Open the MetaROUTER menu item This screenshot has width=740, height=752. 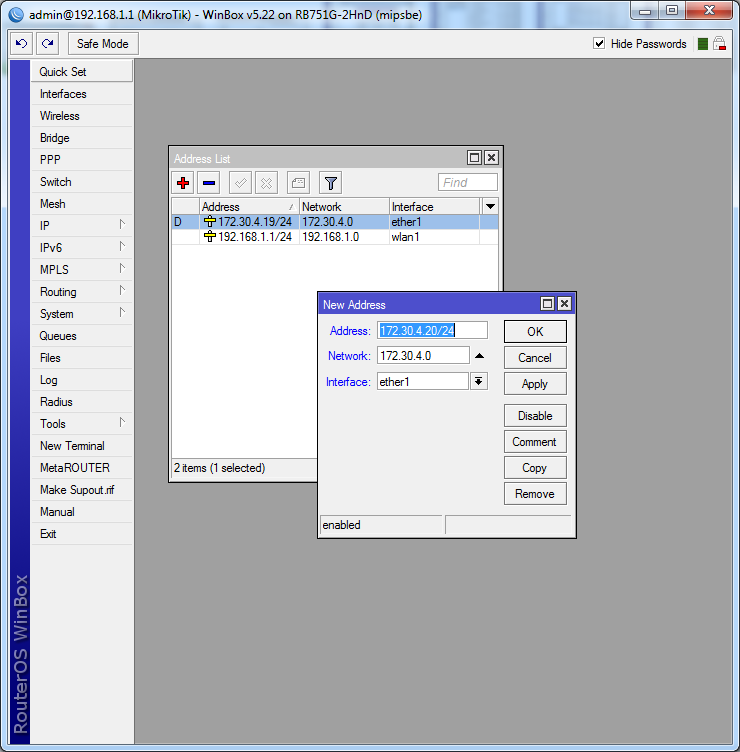82,468
